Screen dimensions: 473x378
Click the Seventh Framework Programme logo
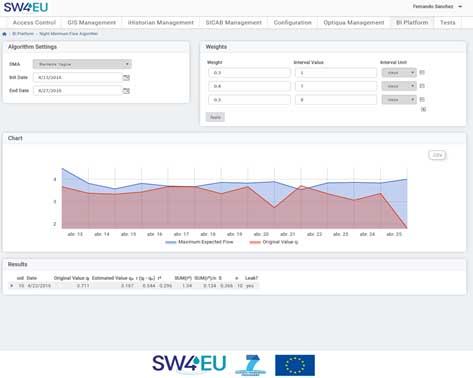[x=251, y=365]
